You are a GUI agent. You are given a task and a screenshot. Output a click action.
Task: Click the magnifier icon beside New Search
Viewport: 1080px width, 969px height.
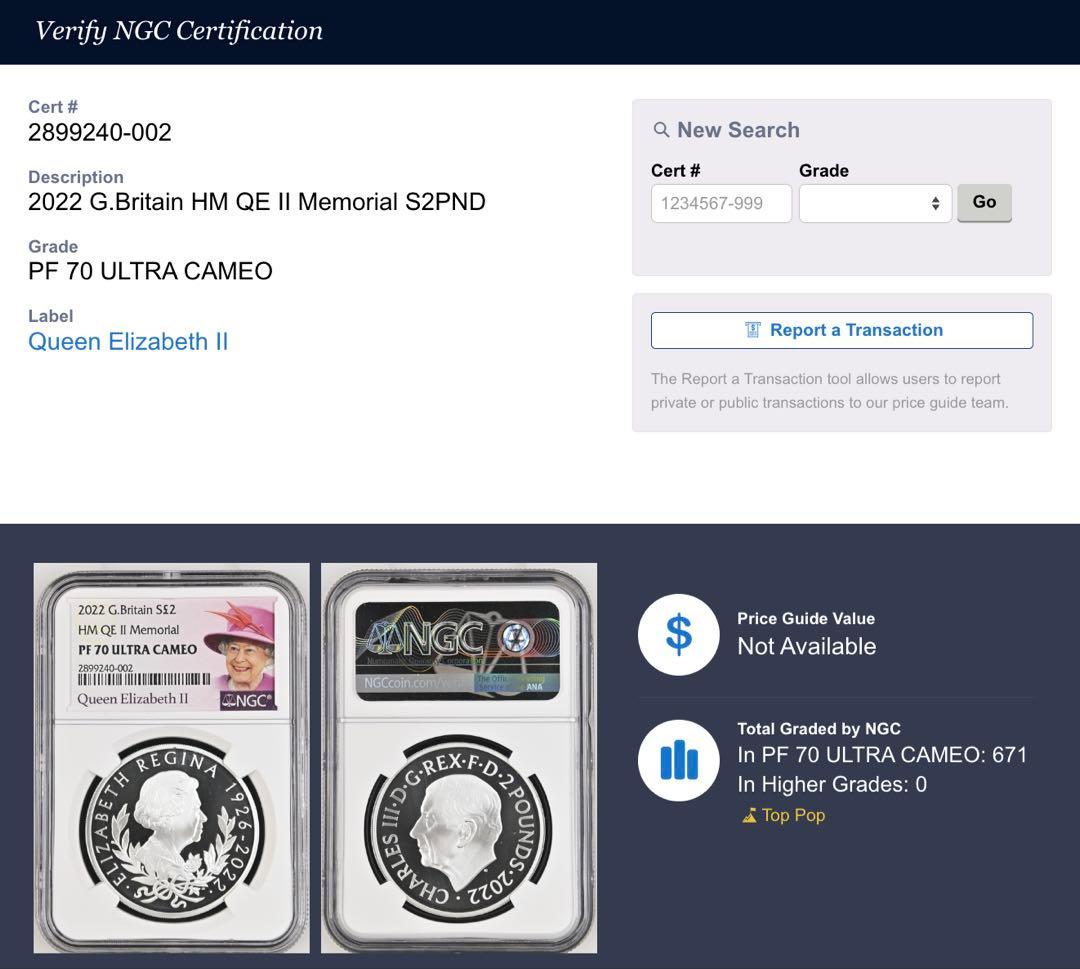pyautogui.click(x=661, y=130)
